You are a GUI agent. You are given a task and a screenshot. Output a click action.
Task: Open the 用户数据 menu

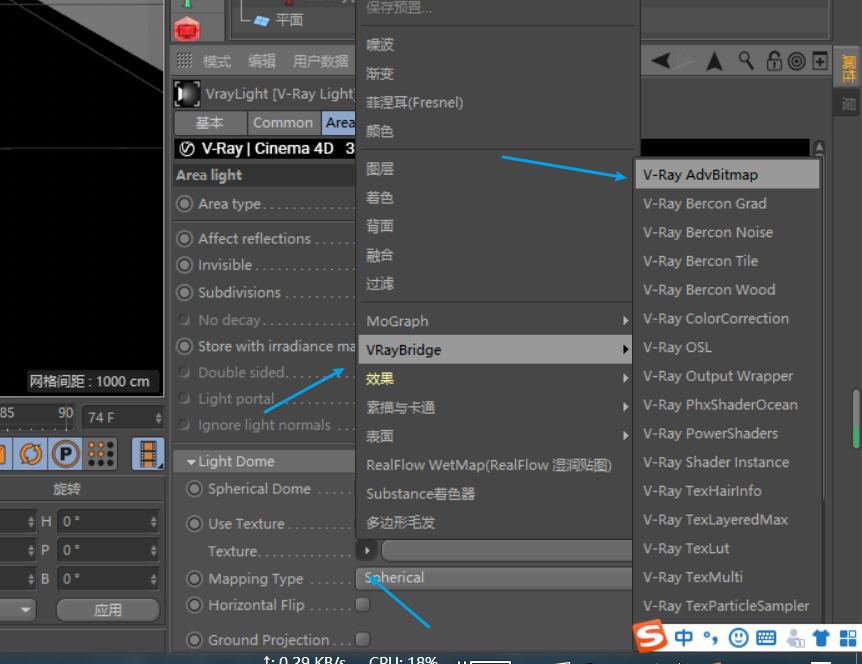[x=321, y=61]
